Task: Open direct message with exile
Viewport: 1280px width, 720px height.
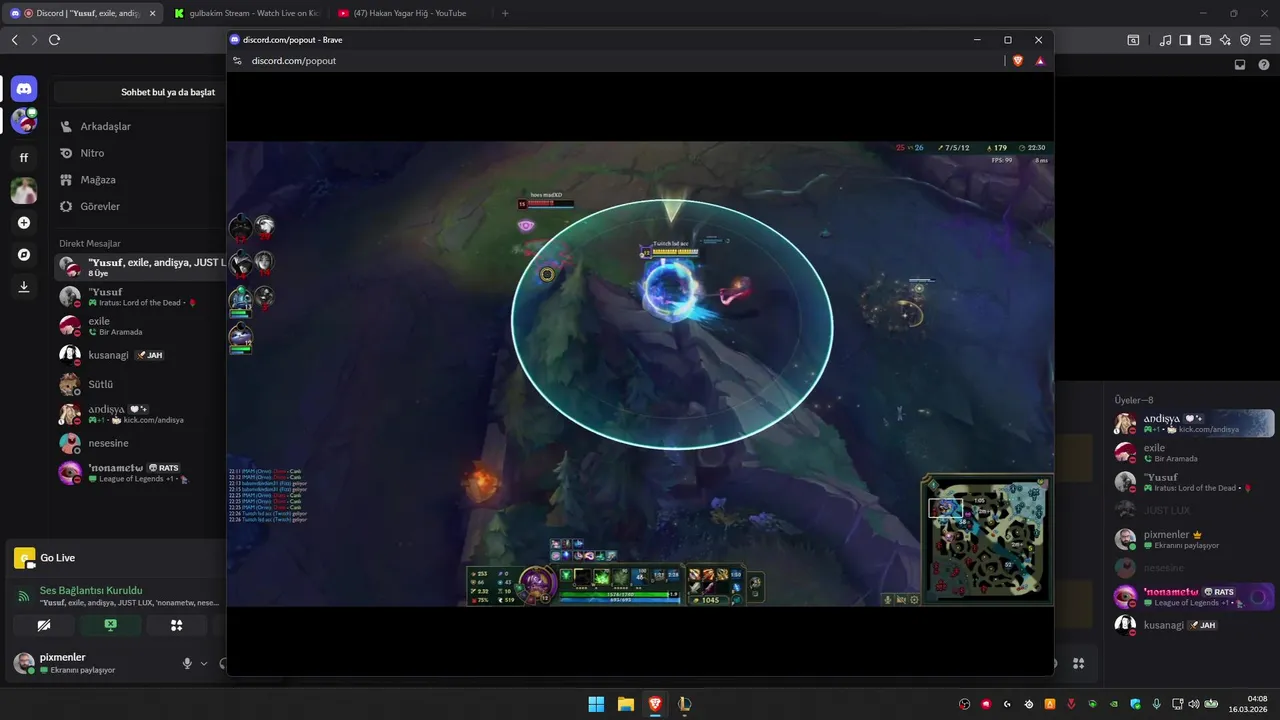Action: coord(140,326)
